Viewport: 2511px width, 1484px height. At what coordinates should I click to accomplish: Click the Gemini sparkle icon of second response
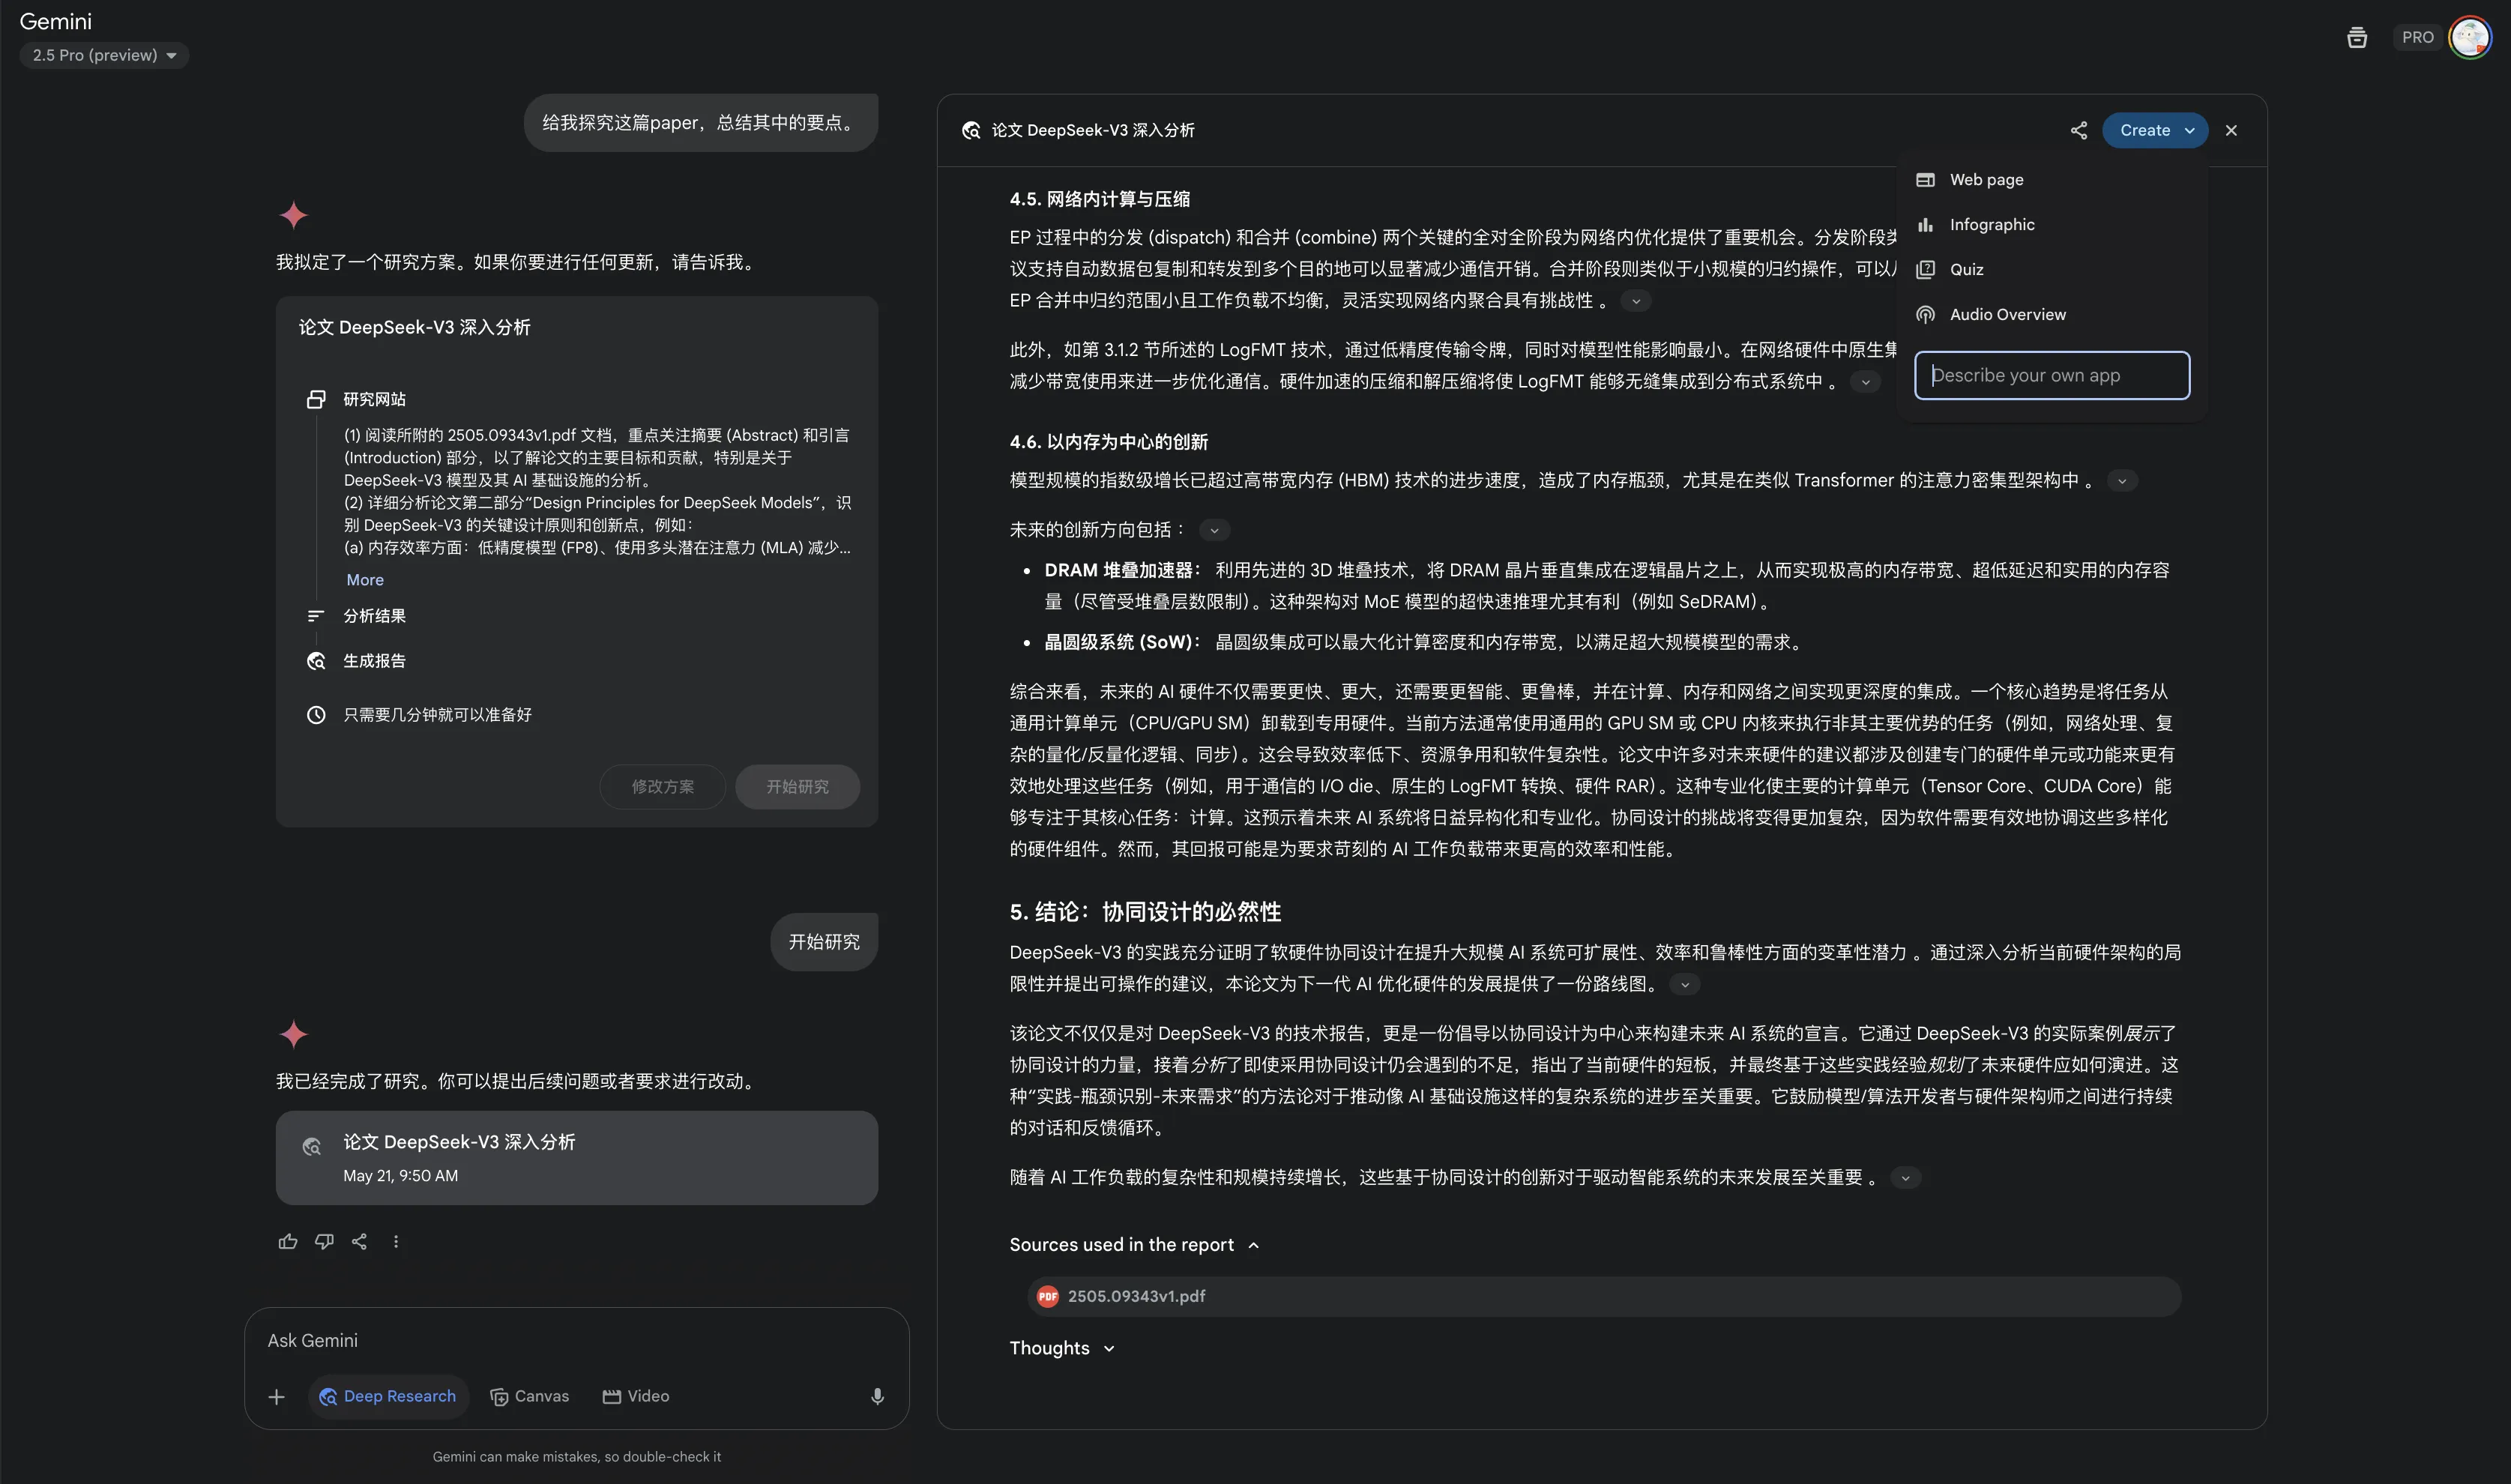pyautogui.click(x=293, y=1034)
